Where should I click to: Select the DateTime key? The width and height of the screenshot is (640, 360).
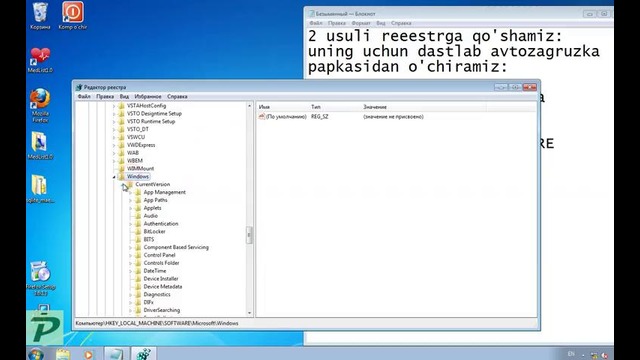point(155,271)
